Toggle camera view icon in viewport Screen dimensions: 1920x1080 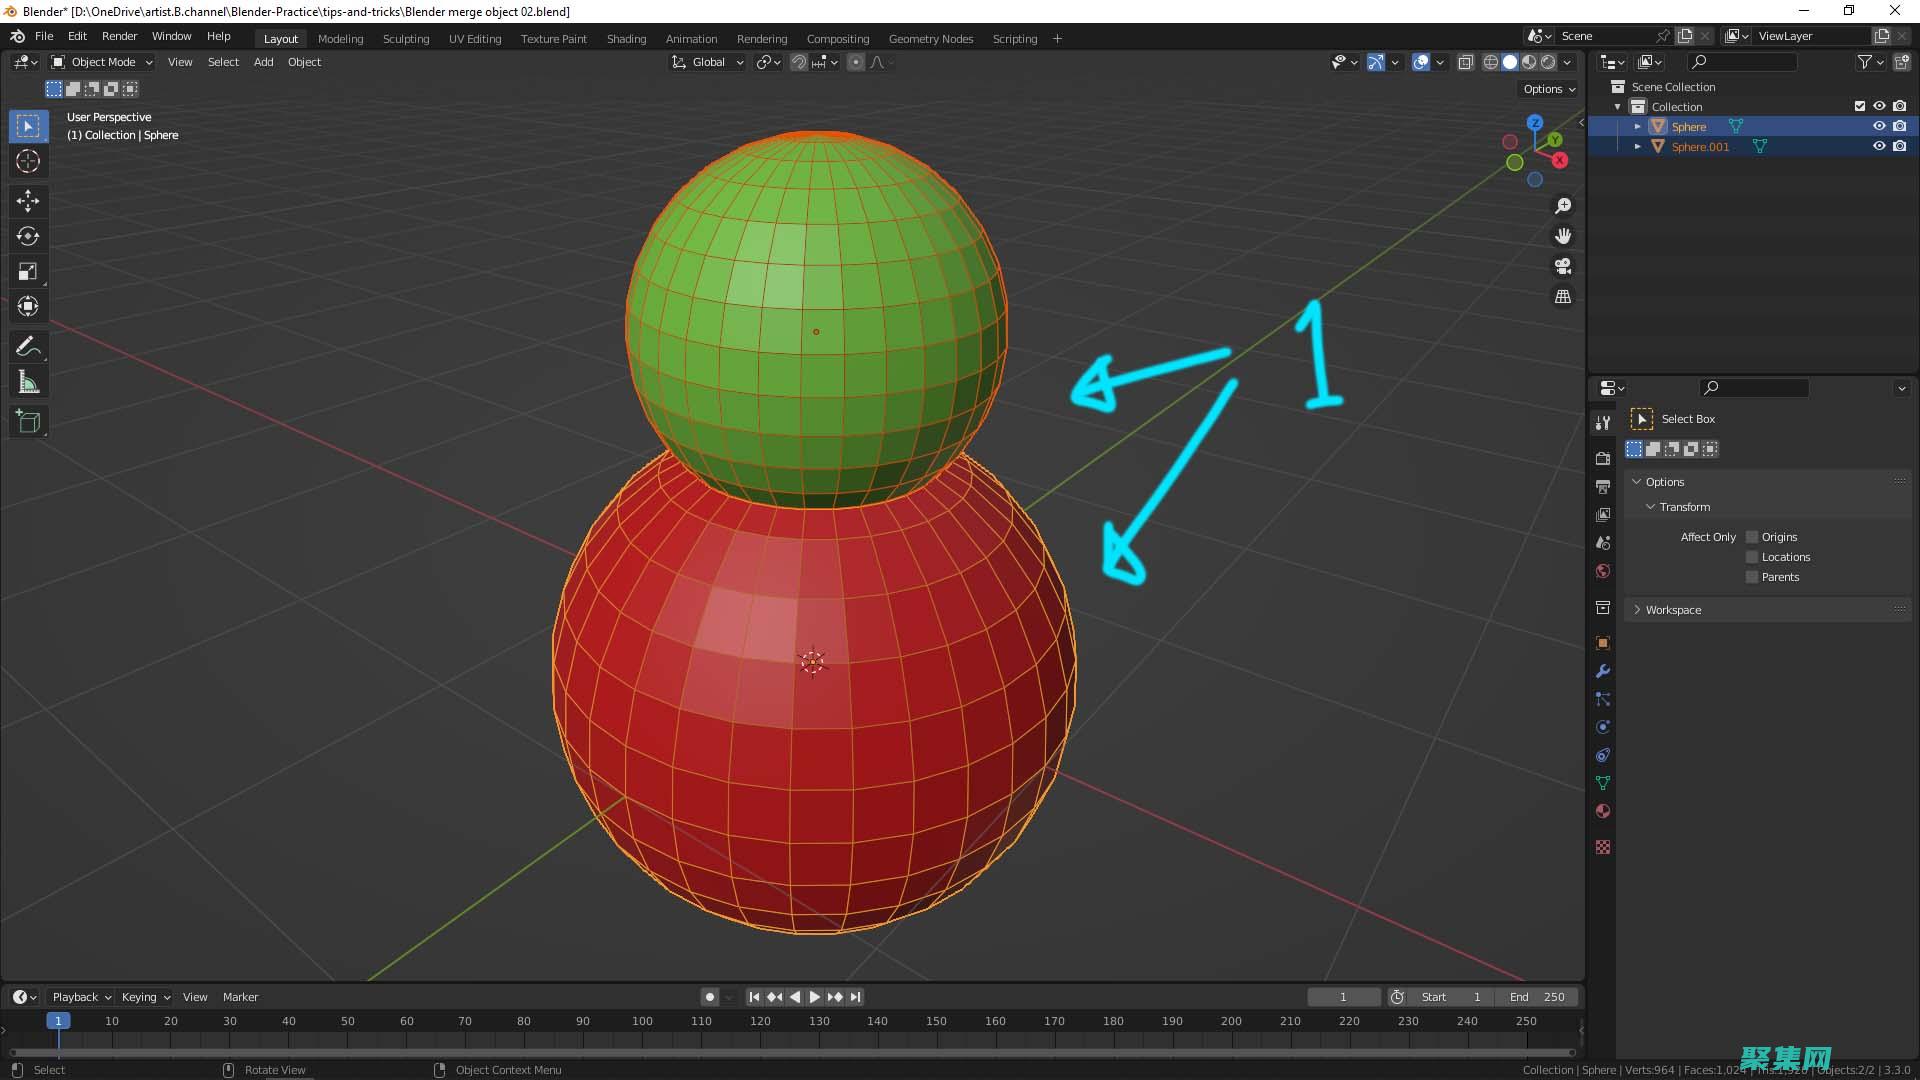click(1562, 267)
